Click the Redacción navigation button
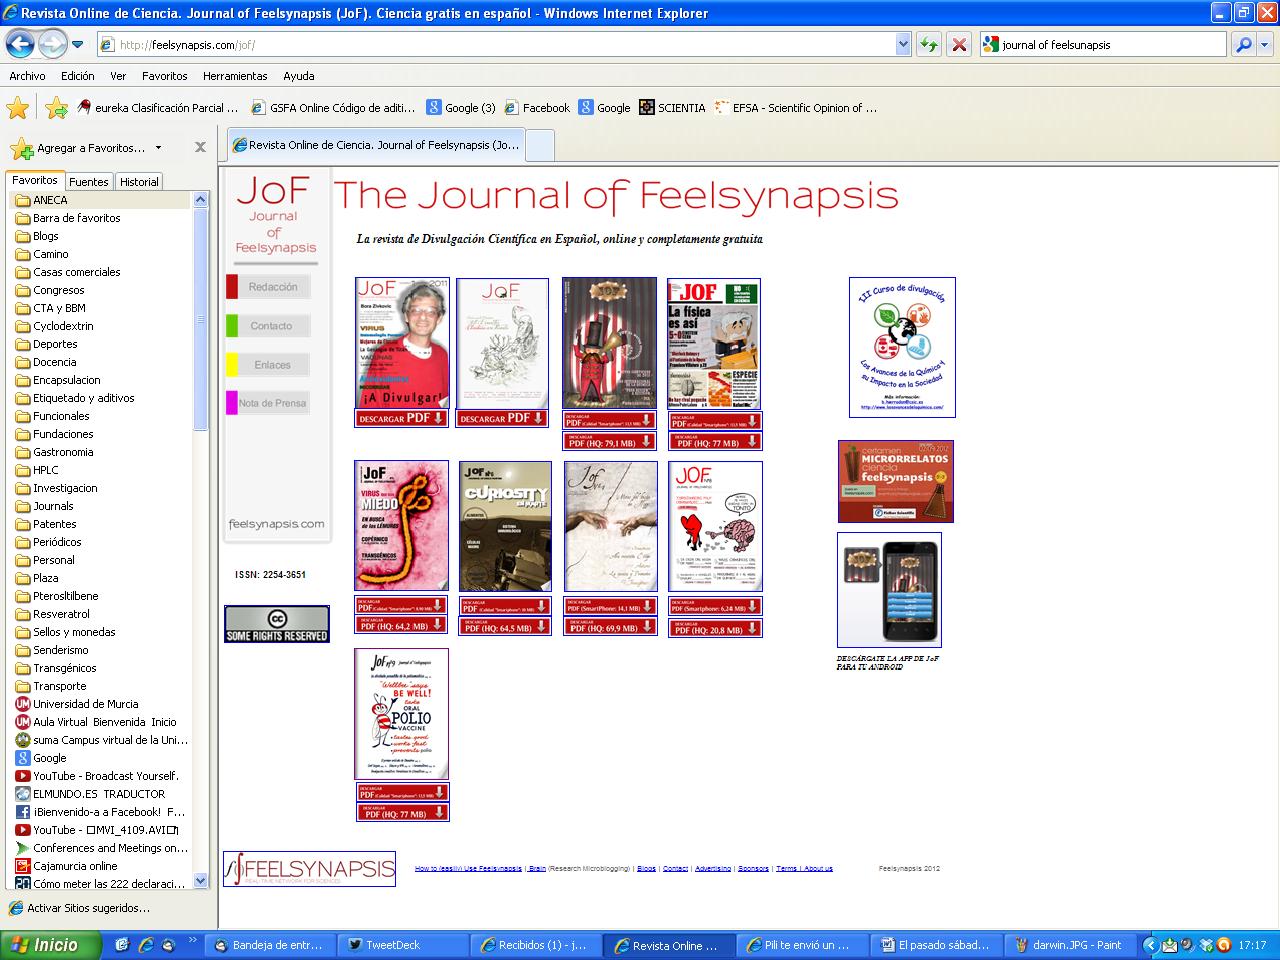This screenshot has height=960, width=1280. pos(273,287)
